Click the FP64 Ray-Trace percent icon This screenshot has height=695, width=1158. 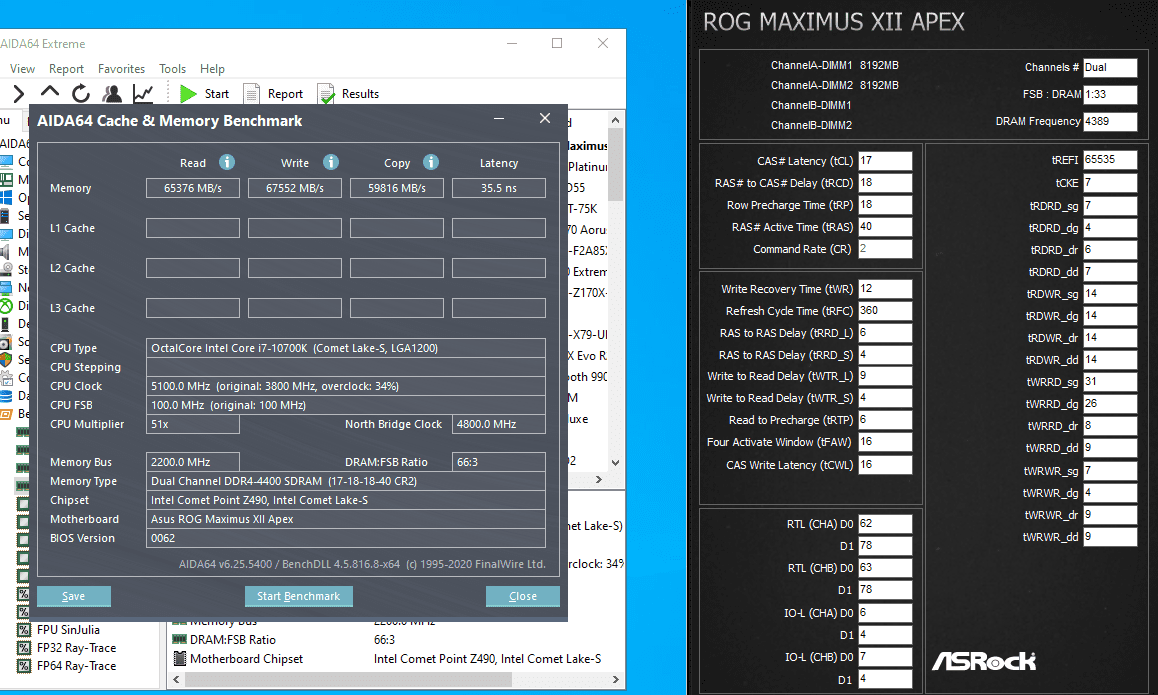24,665
